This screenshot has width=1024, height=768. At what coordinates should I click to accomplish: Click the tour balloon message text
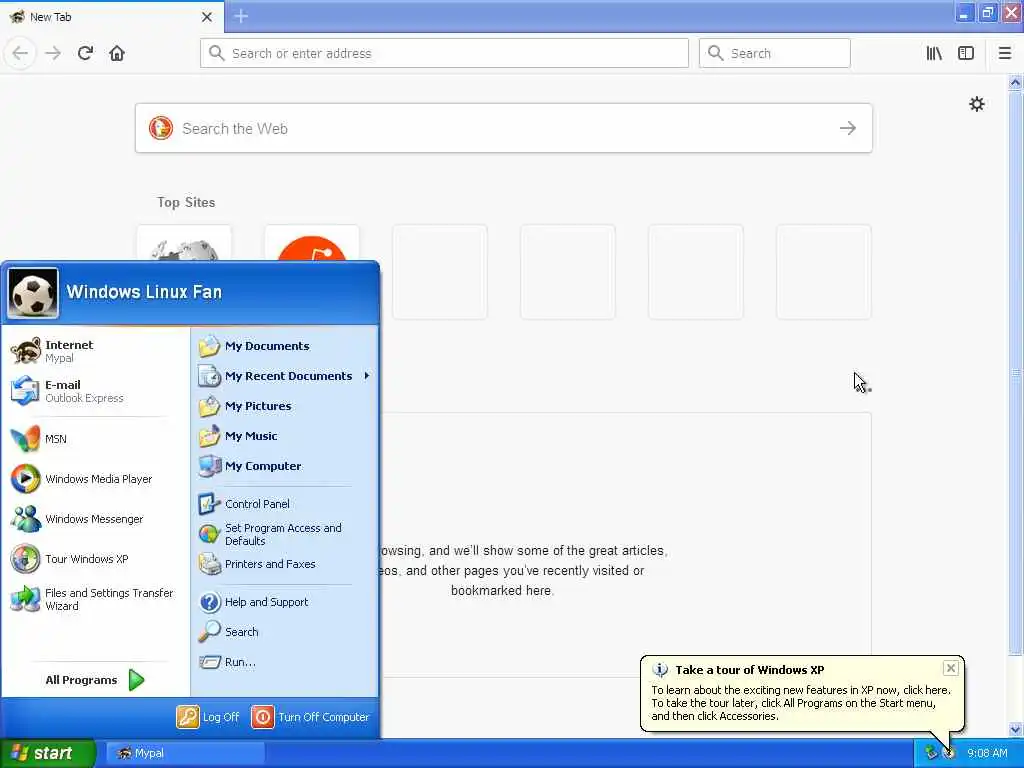[x=801, y=703]
